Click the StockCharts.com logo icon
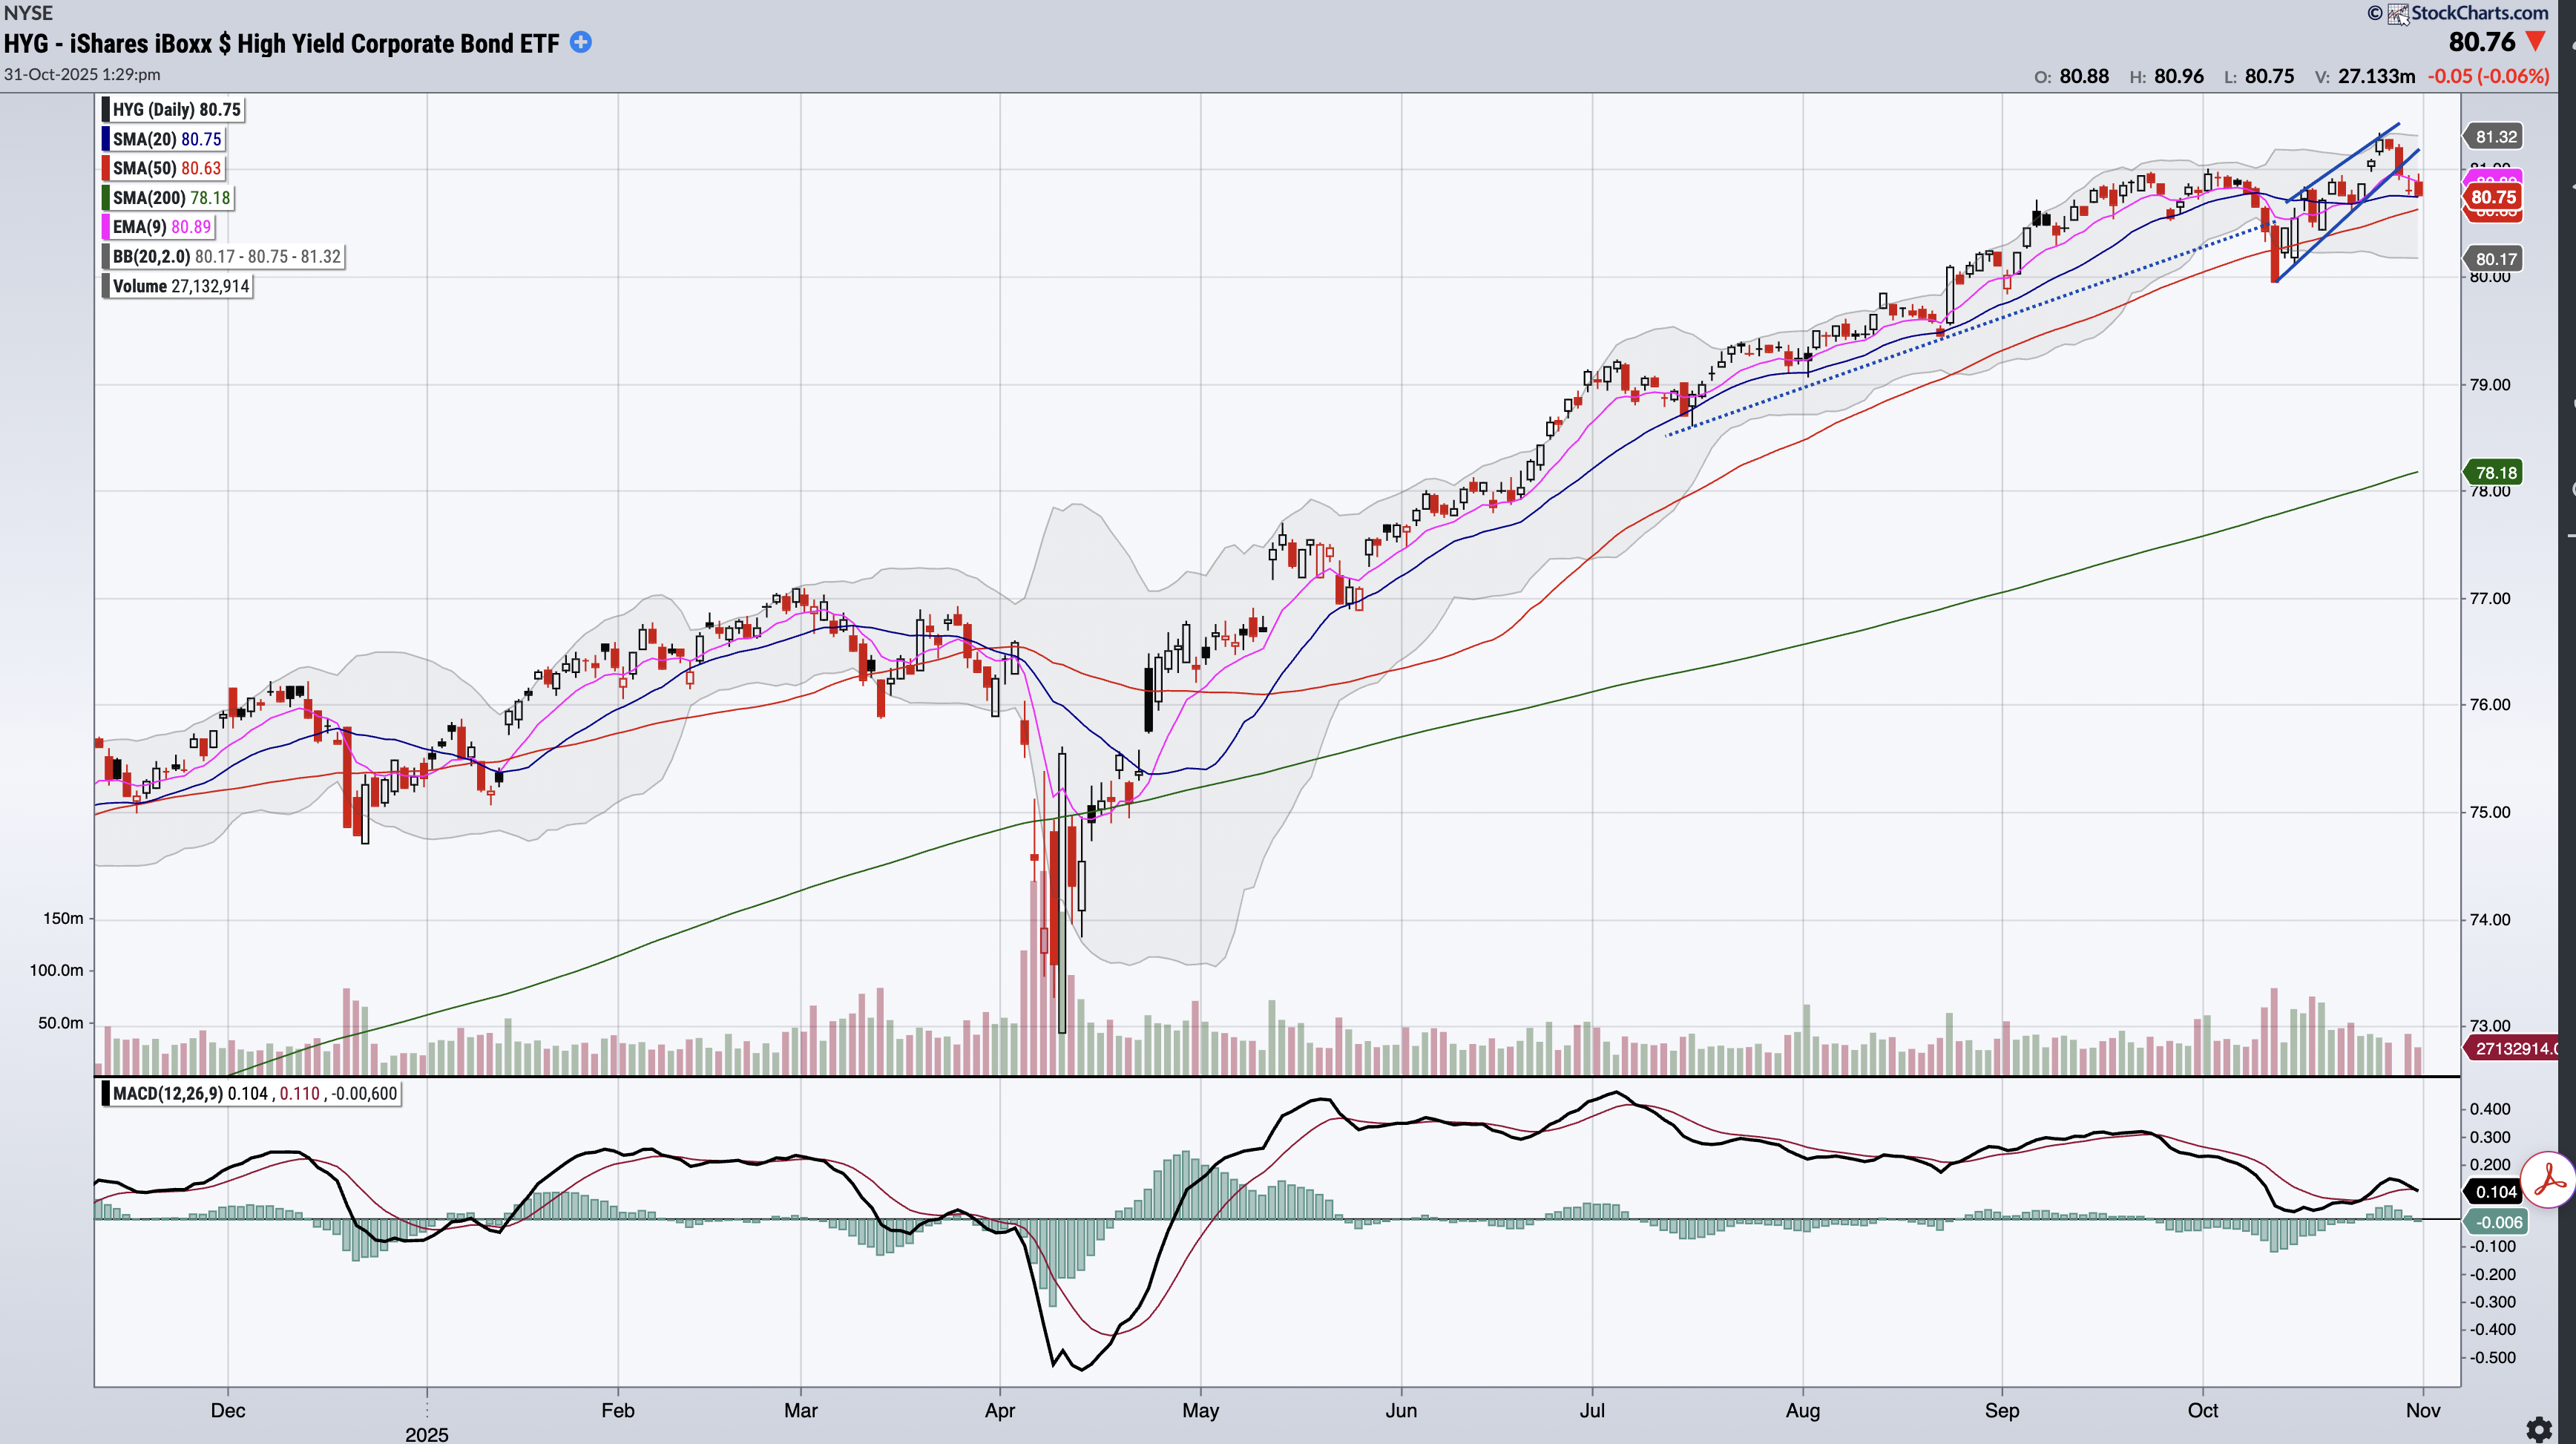The image size is (2576, 1444). (x=2399, y=14)
